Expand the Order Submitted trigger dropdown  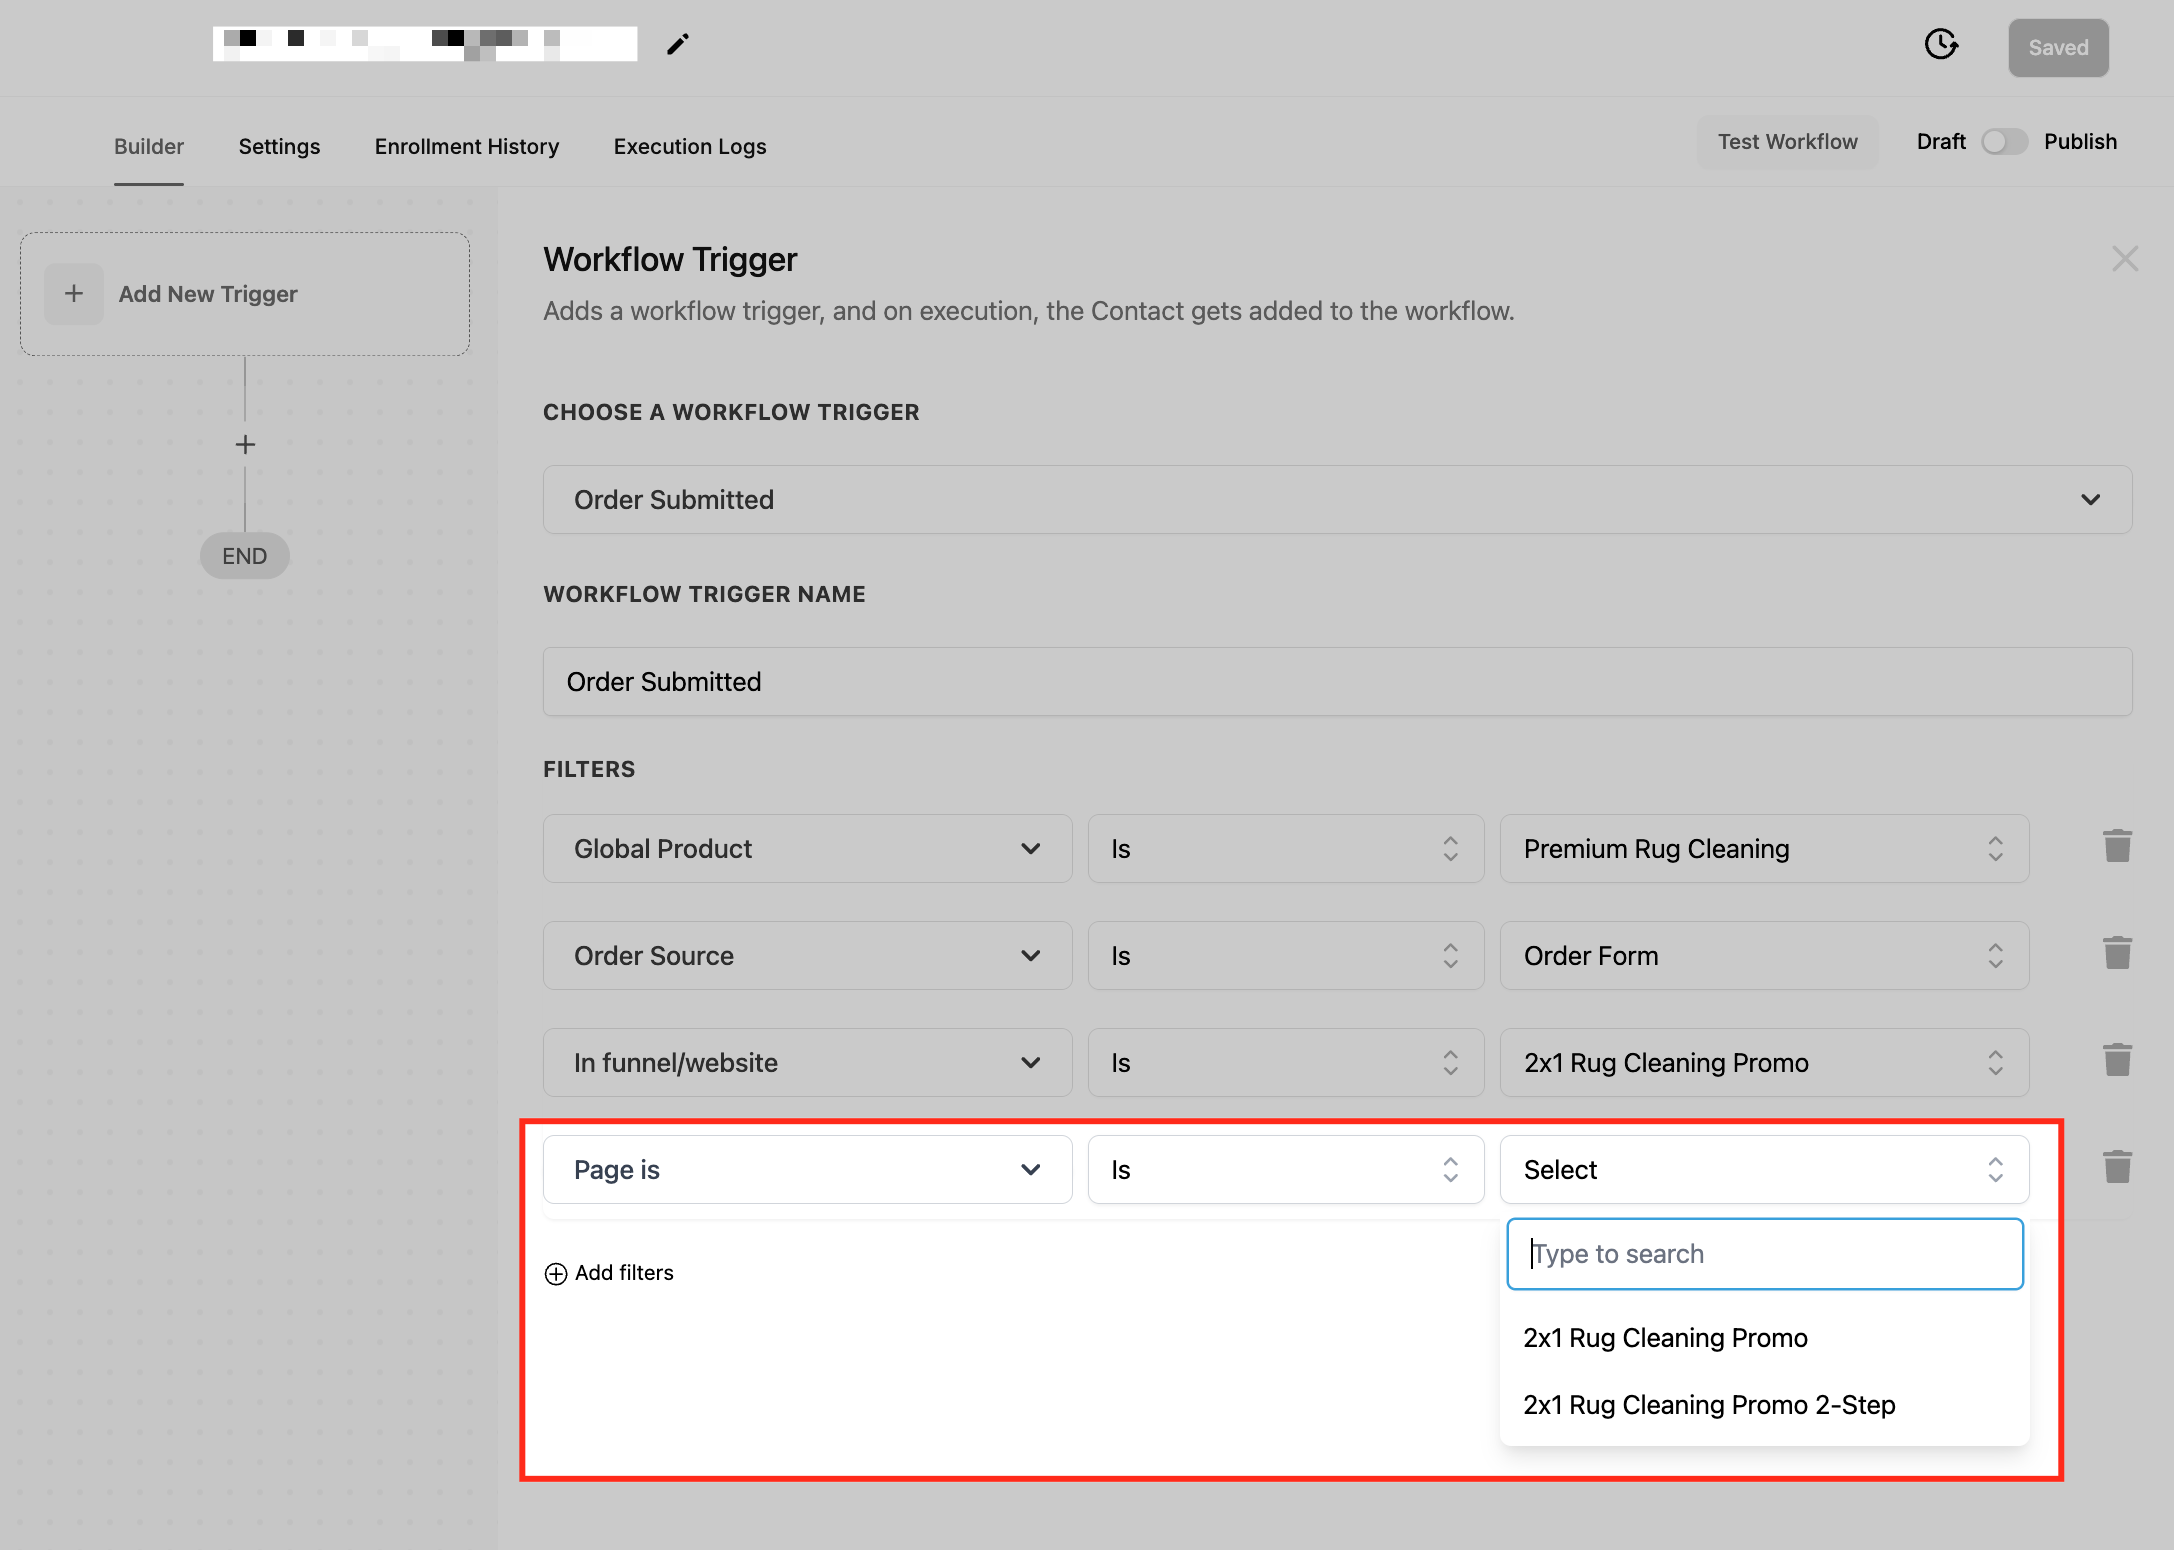[1337, 499]
